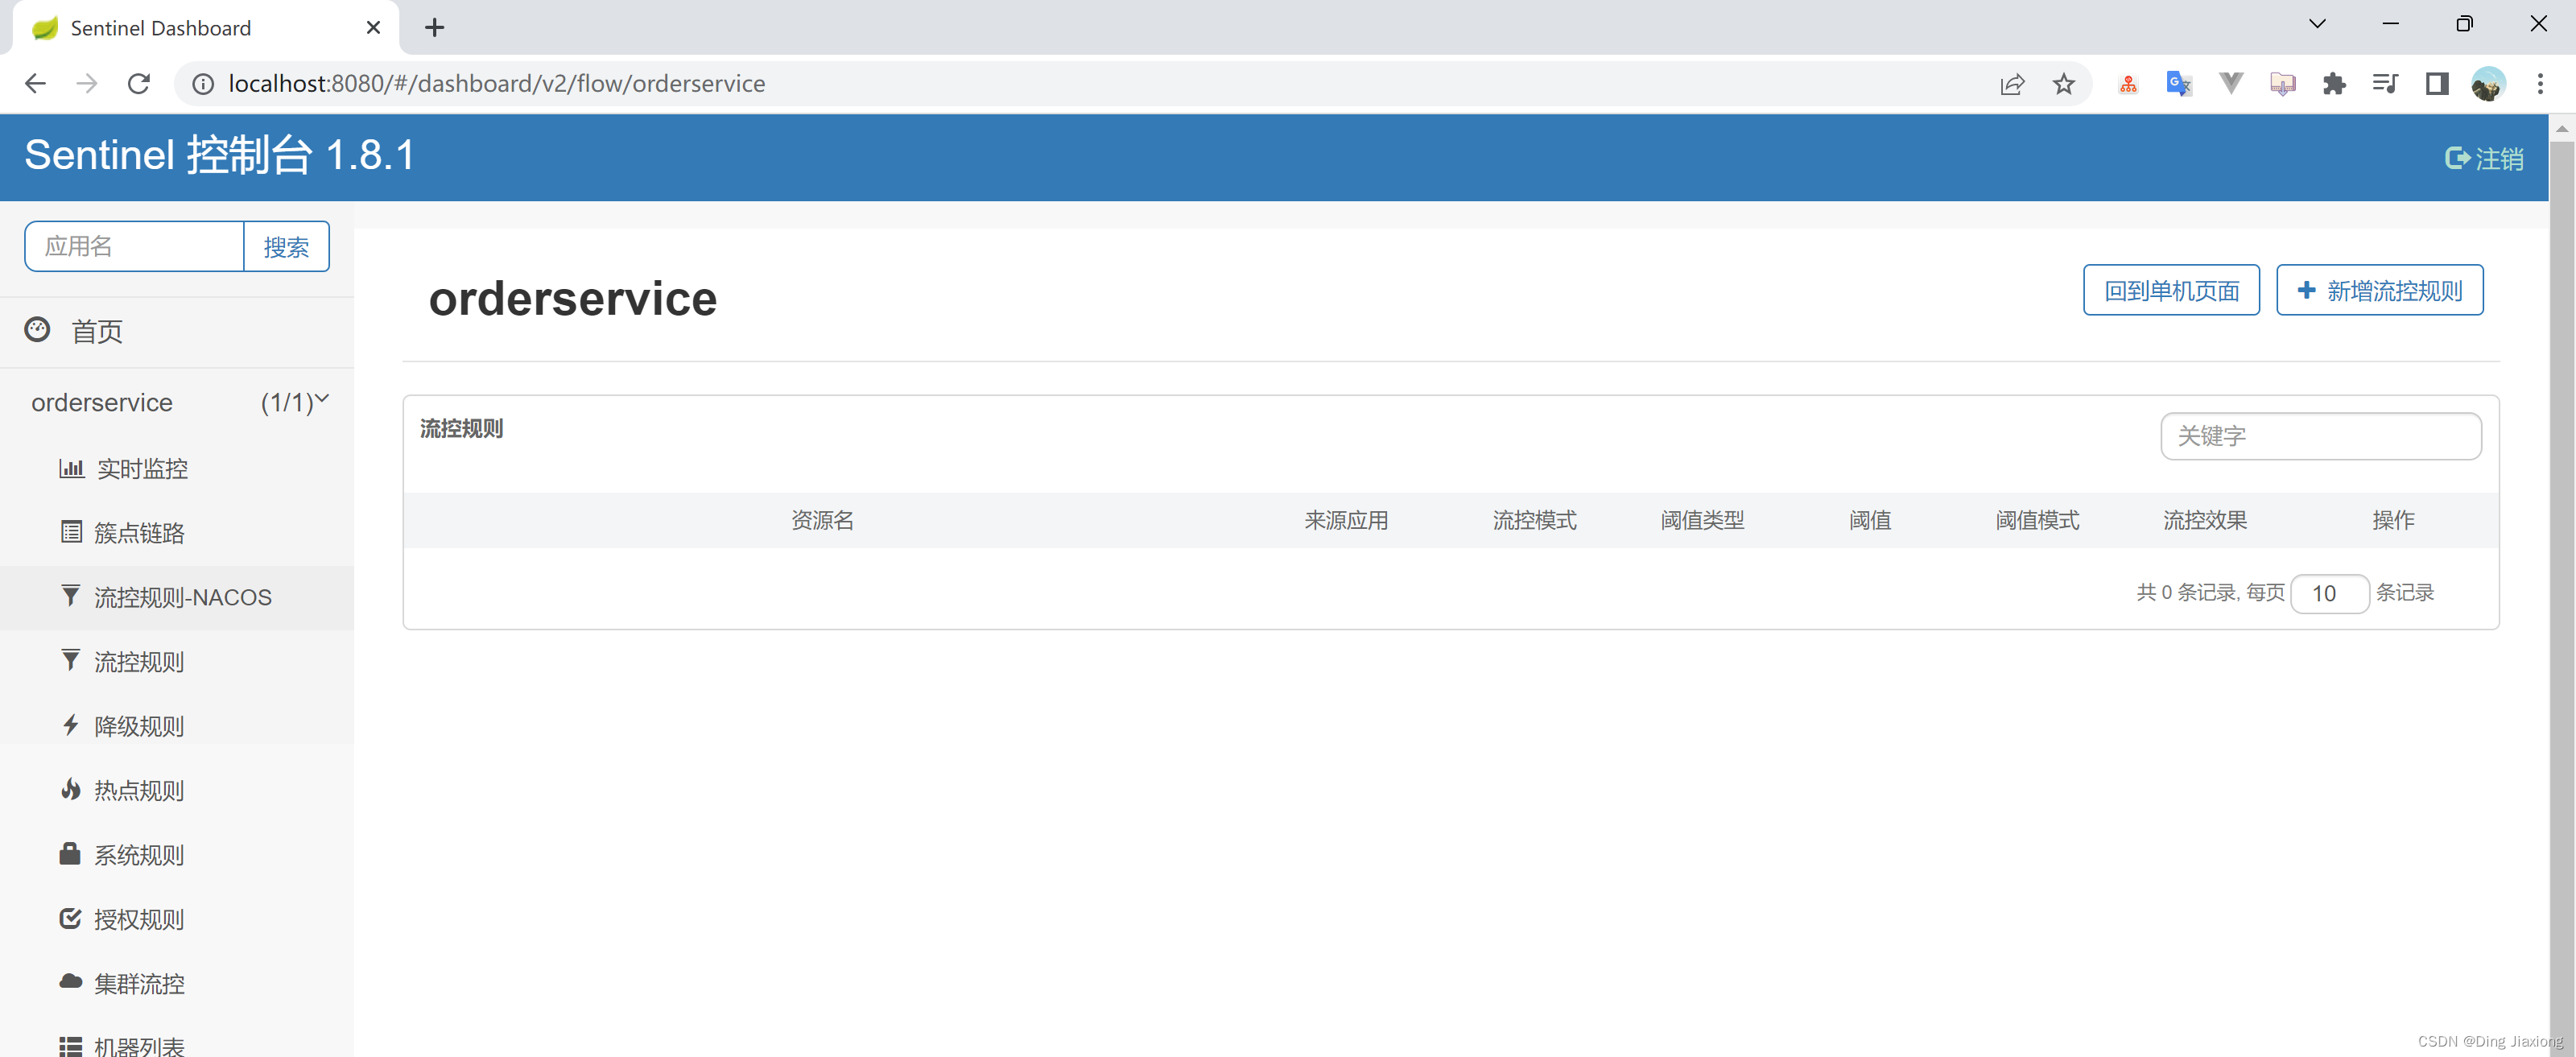This screenshot has width=2576, height=1057.
Task: Go forward using the browser forward arrow
Action: (x=87, y=83)
